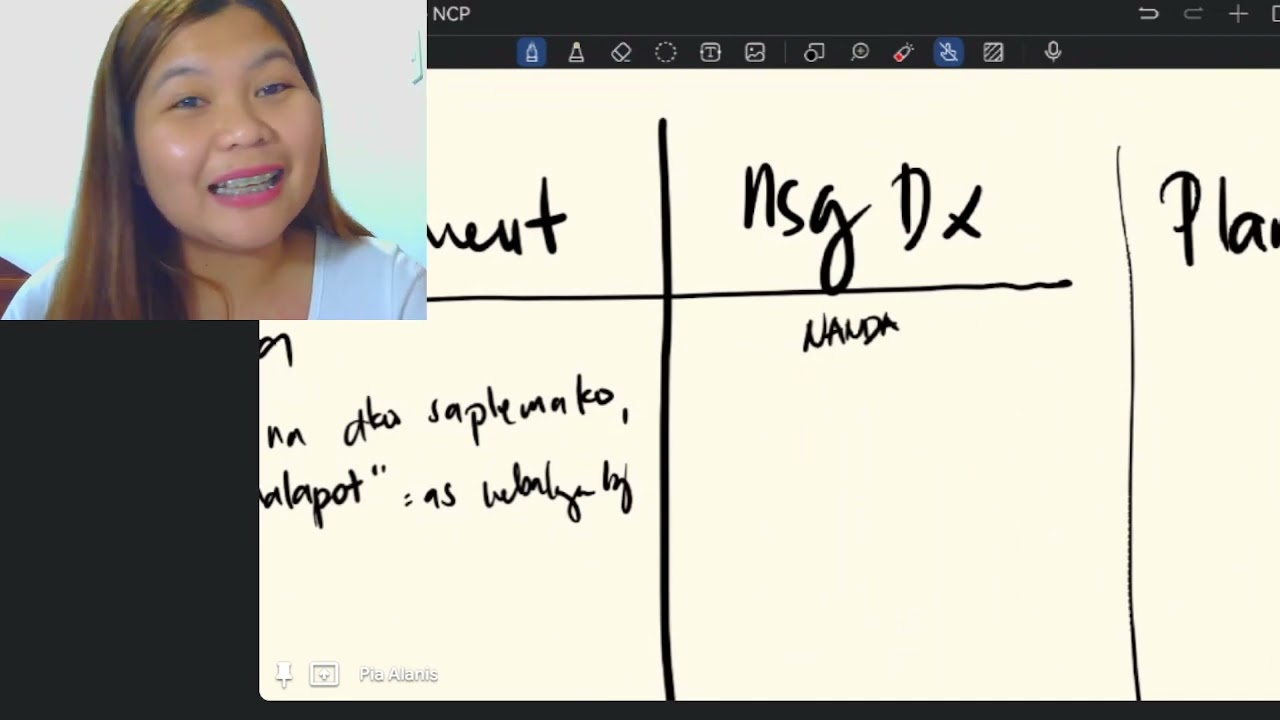This screenshot has height=720, width=1280.
Task: Click the Pia Alanis participant name
Action: point(398,675)
